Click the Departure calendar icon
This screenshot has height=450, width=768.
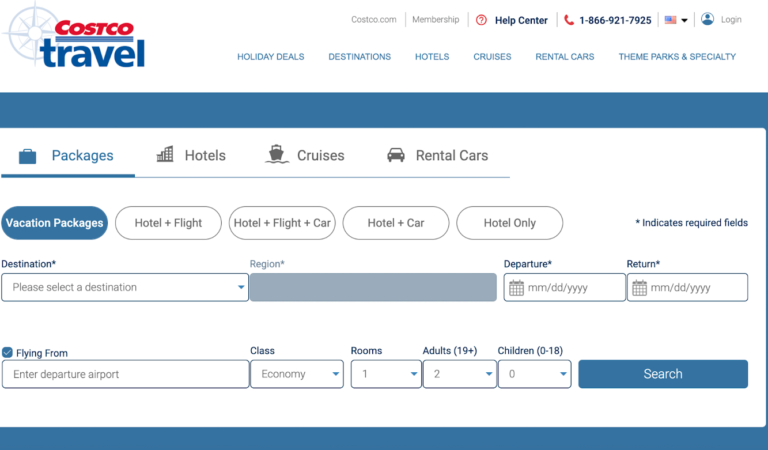point(516,288)
